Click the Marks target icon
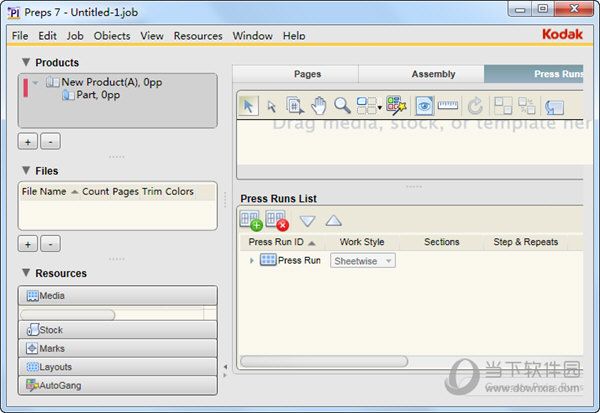 (x=32, y=348)
